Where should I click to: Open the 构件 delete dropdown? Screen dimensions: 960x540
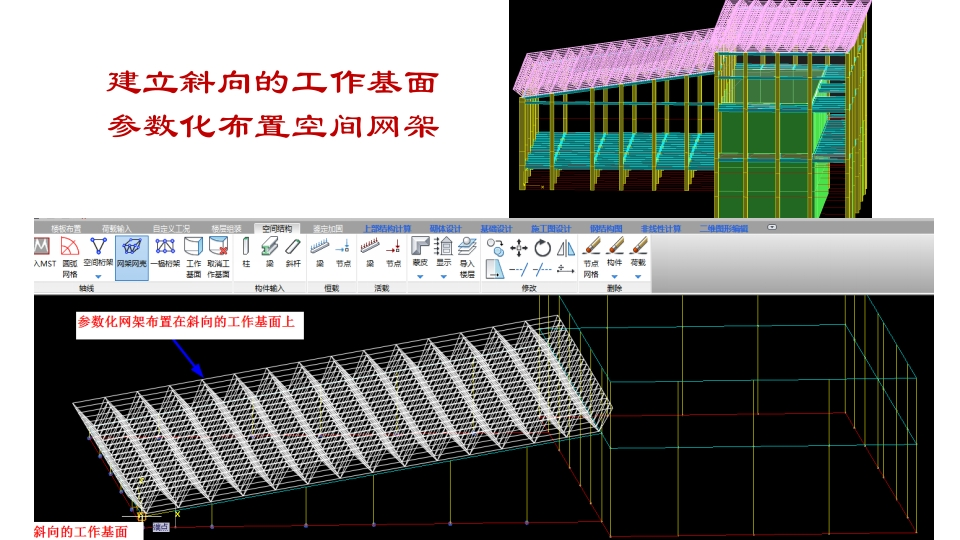(x=614, y=277)
